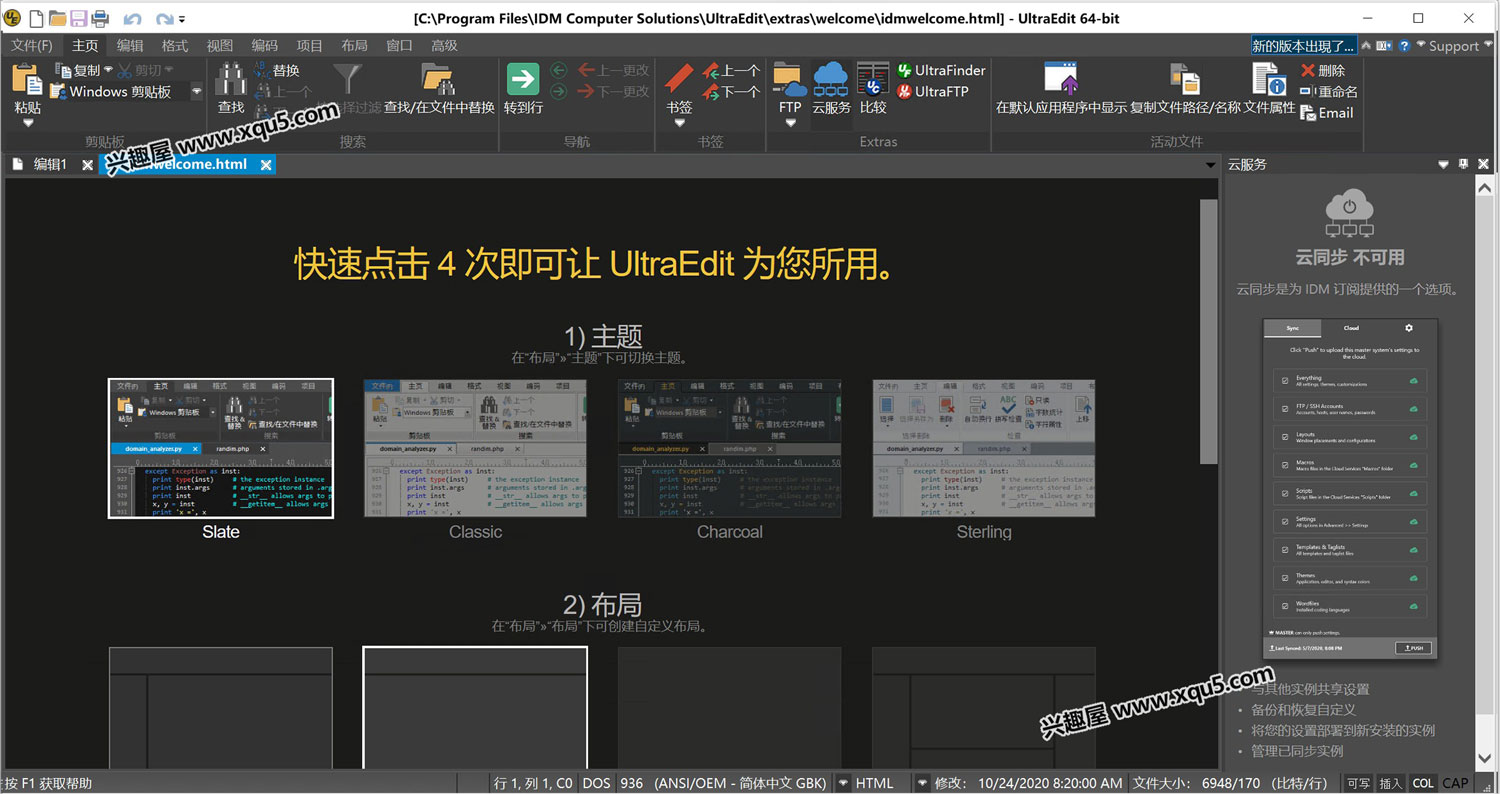Pin the 云服务 panel with pushpin icon
The image size is (1500, 794).
[x=1463, y=164]
